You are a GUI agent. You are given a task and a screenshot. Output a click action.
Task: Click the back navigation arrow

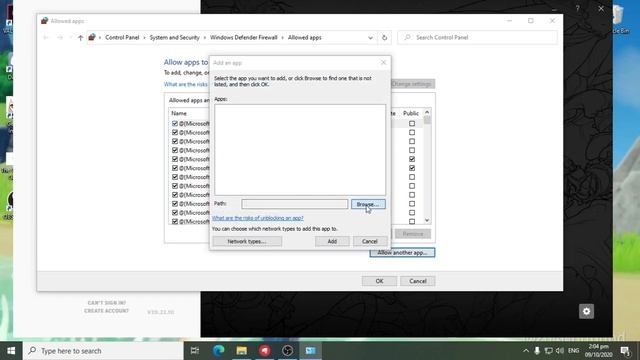pyautogui.click(x=46, y=38)
